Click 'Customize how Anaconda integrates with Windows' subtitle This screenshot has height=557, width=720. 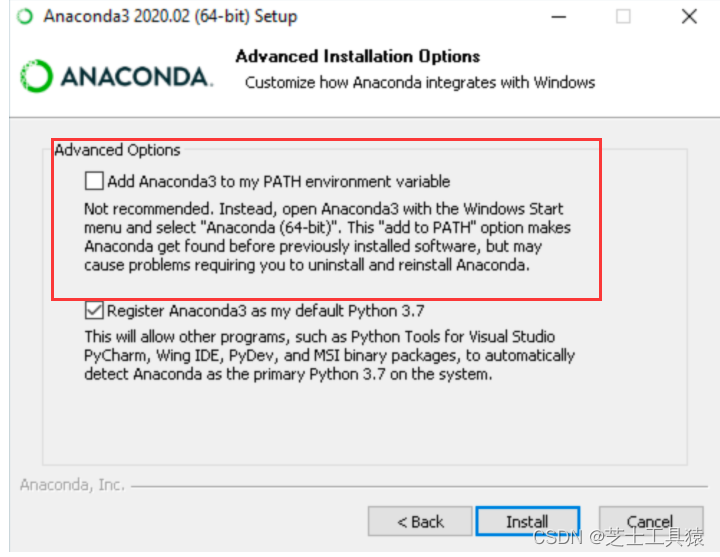pos(420,83)
